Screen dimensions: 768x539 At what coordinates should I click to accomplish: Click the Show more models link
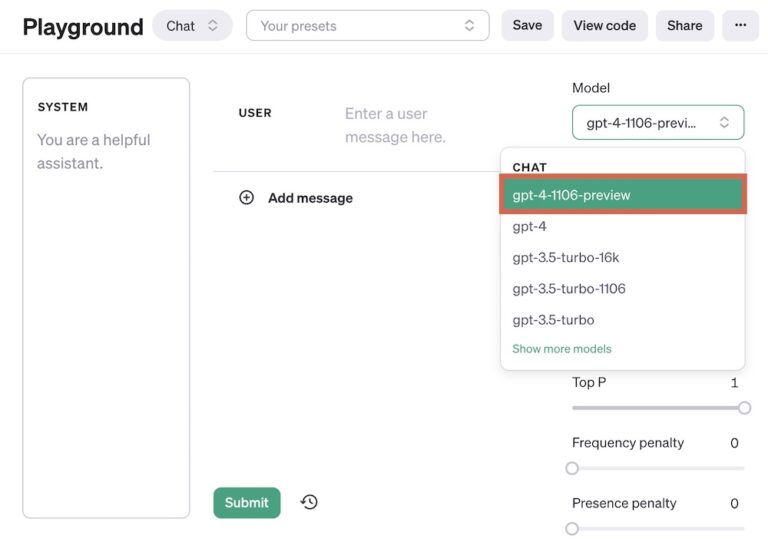562,349
